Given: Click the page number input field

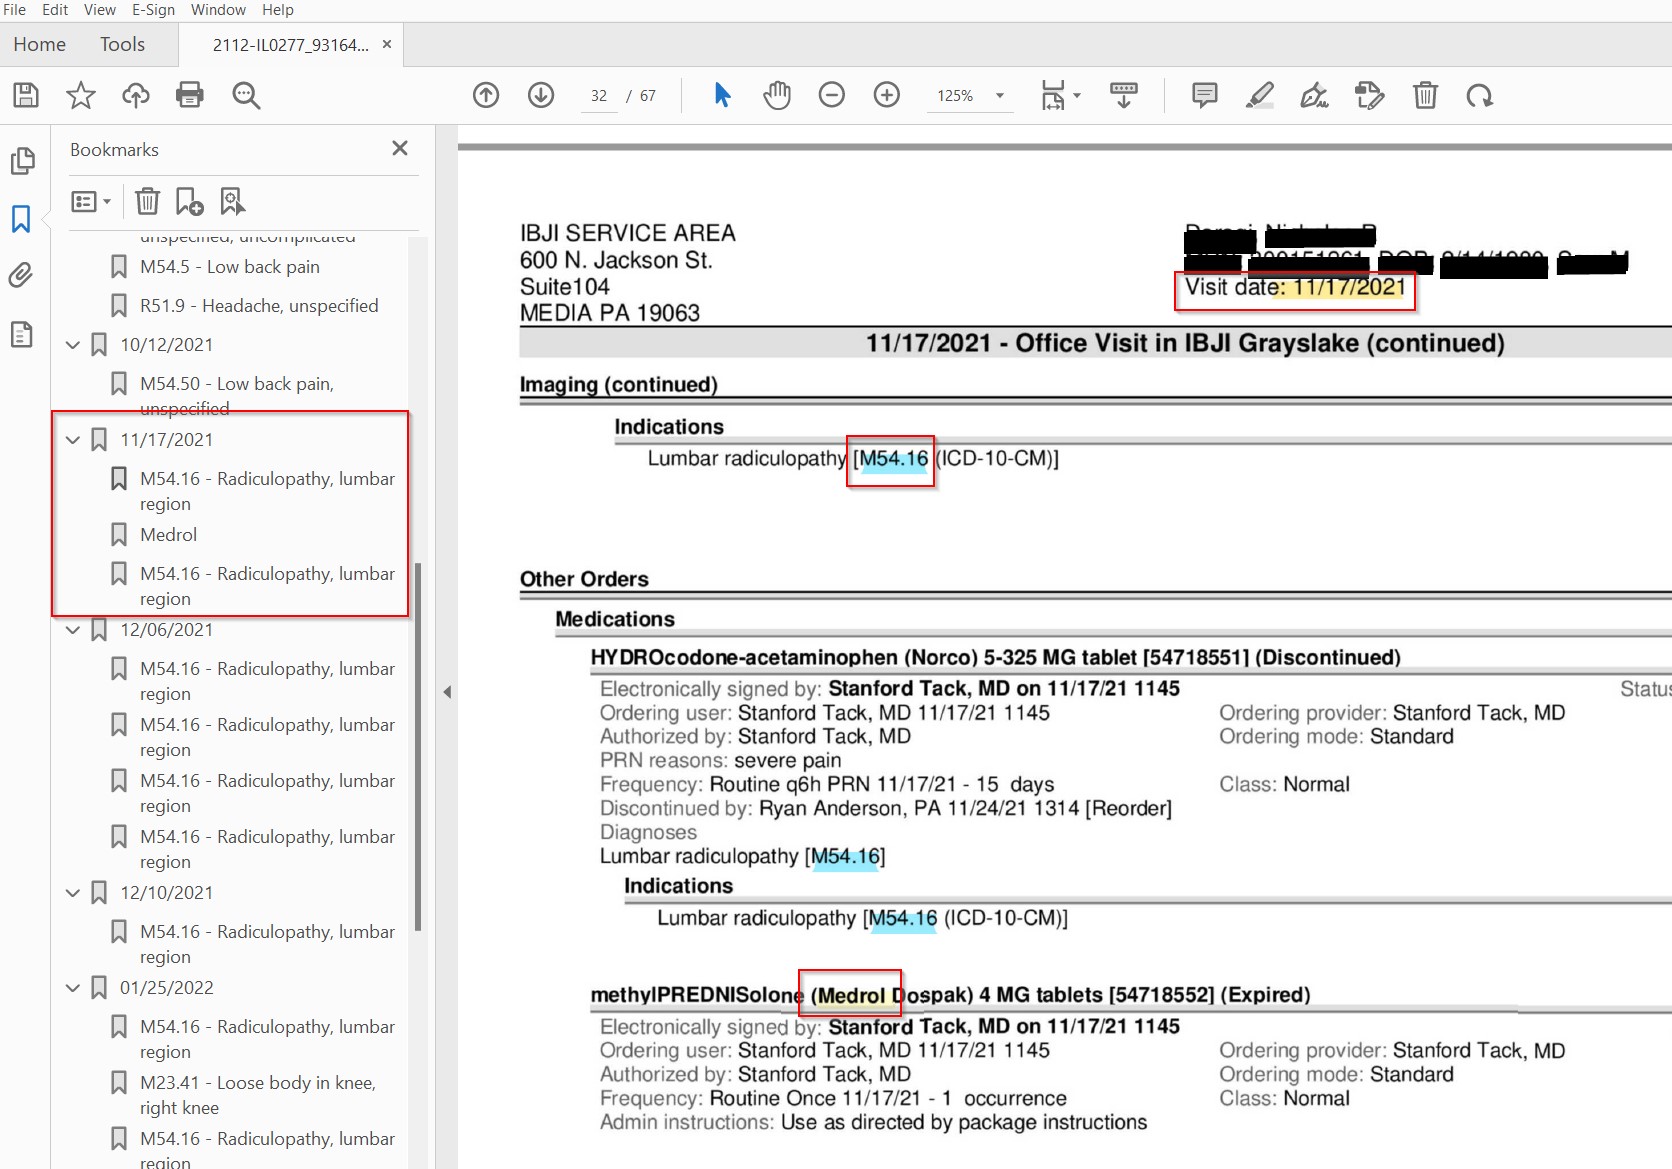Looking at the screenshot, I should [x=599, y=96].
